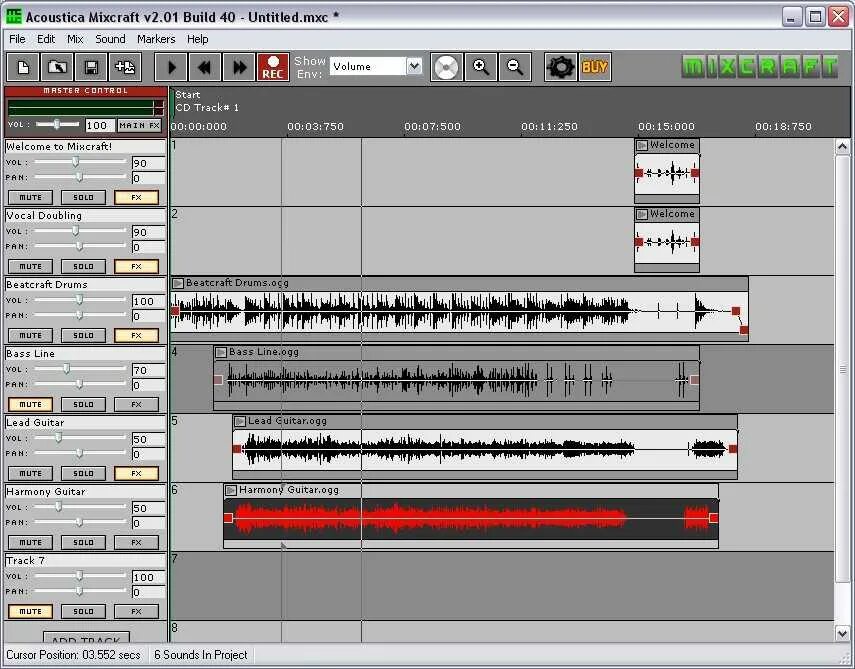Click the BUY toolbar icon
The width and height of the screenshot is (855, 669).
(x=595, y=67)
